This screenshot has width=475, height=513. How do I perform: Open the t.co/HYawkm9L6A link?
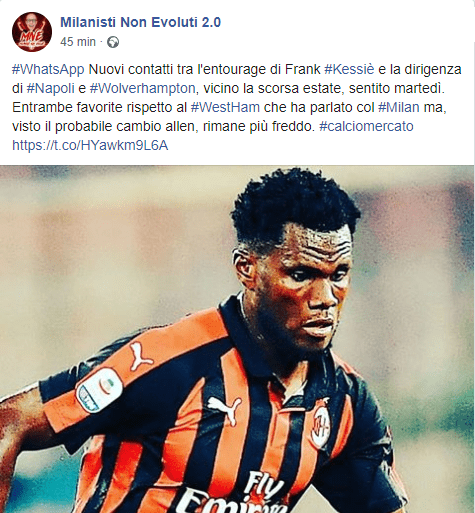pos(90,146)
